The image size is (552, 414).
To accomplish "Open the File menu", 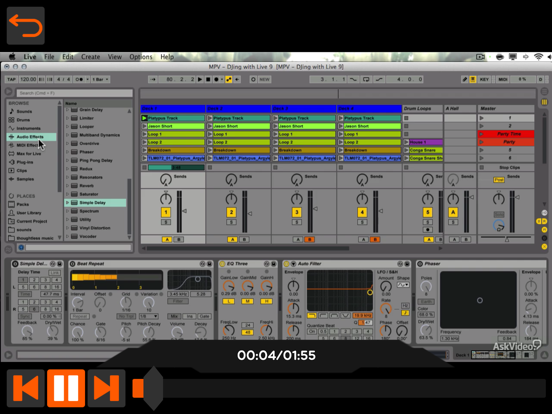I will [49, 57].
